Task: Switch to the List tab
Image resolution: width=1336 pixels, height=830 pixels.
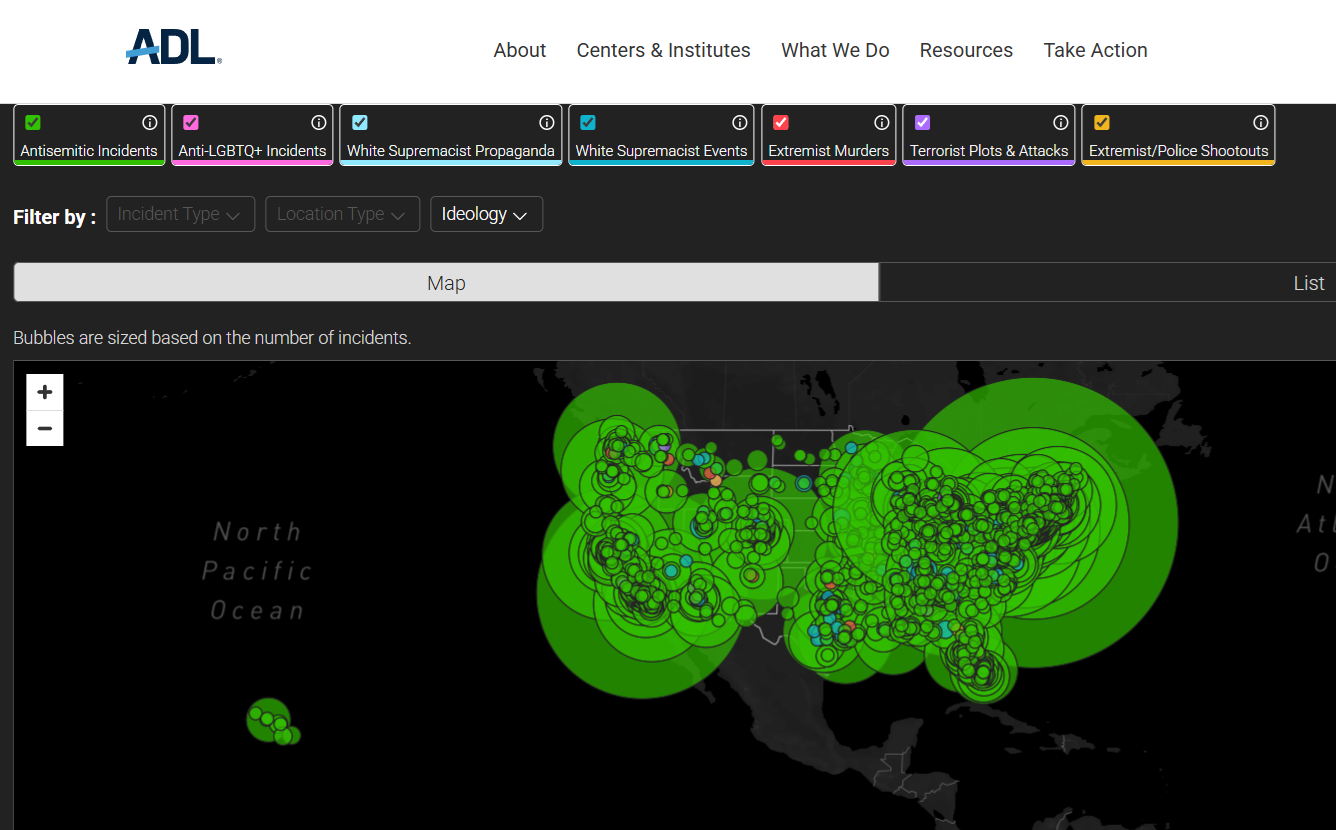Action: (1108, 283)
